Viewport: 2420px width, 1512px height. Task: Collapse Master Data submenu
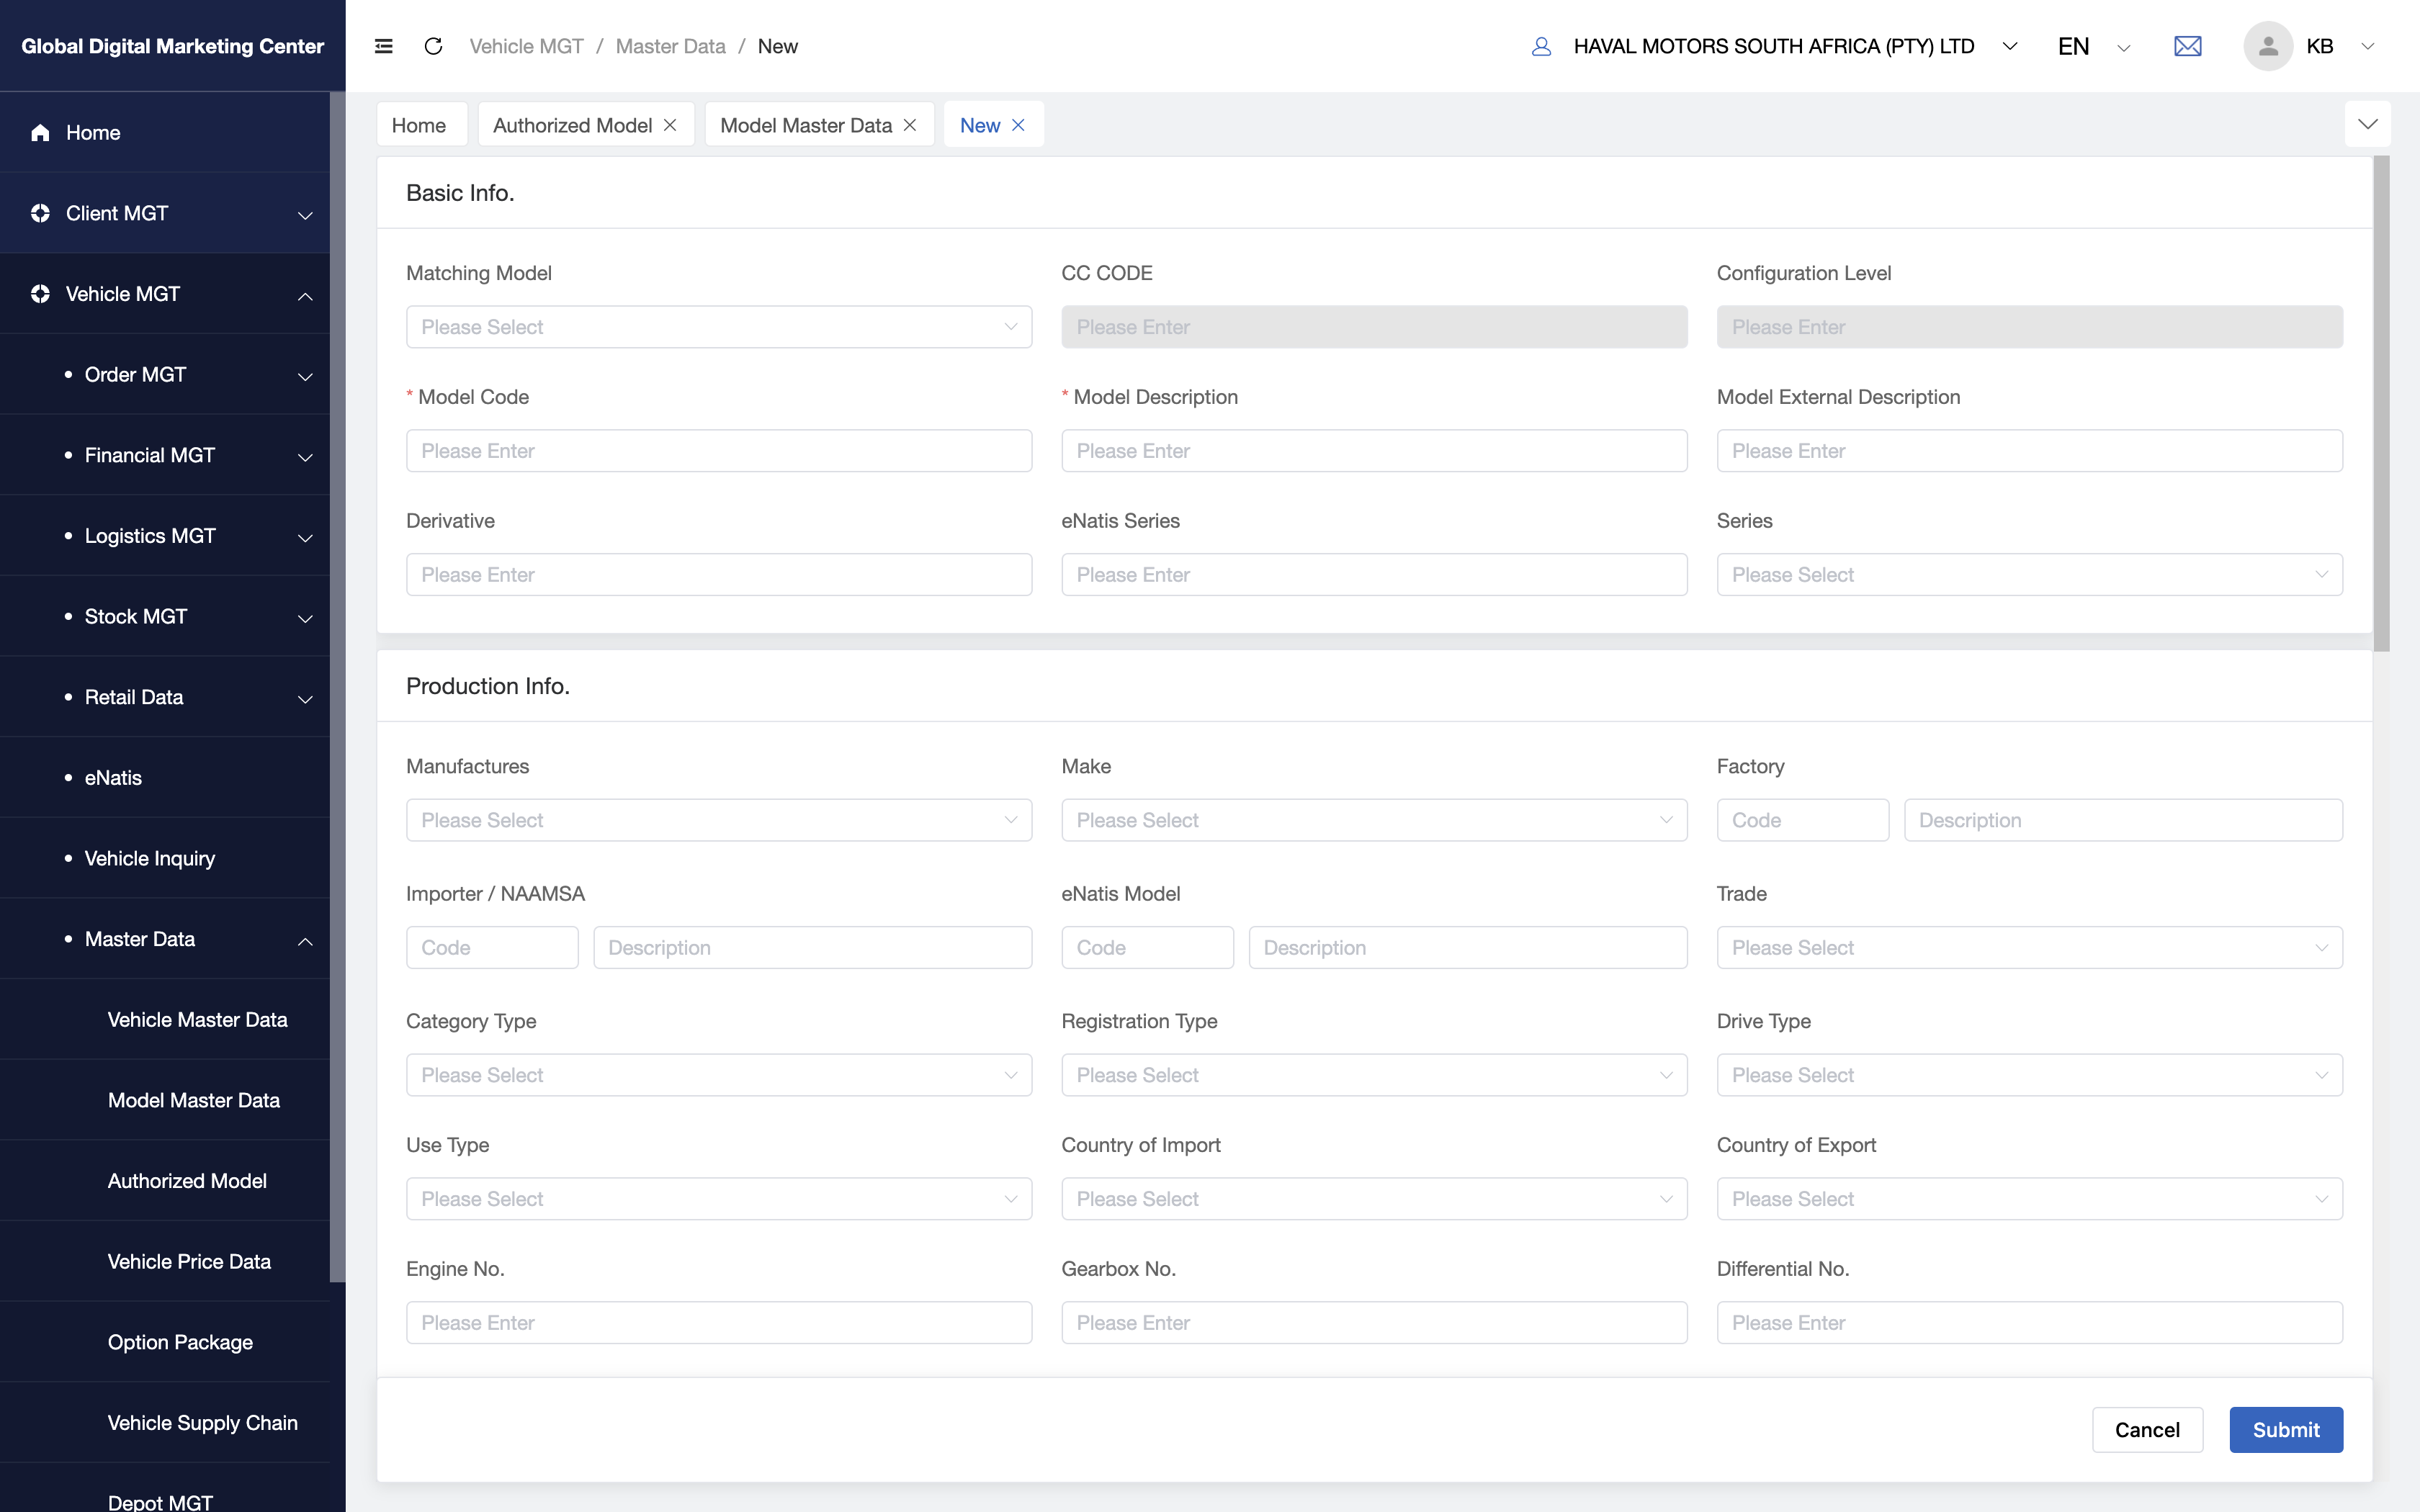click(x=305, y=941)
